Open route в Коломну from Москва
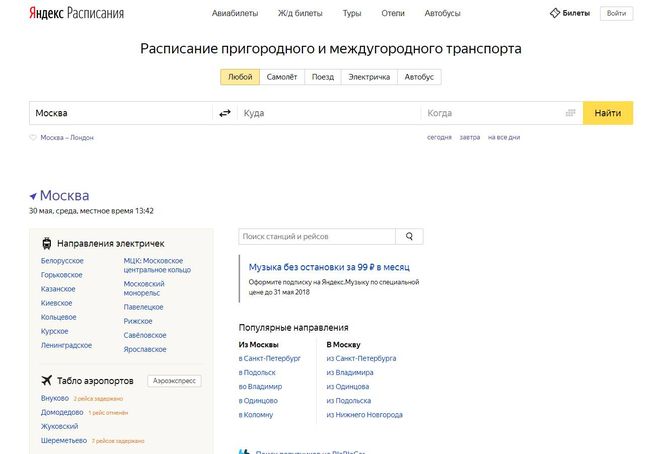The height and width of the screenshot is (454, 670). (x=256, y=415)
